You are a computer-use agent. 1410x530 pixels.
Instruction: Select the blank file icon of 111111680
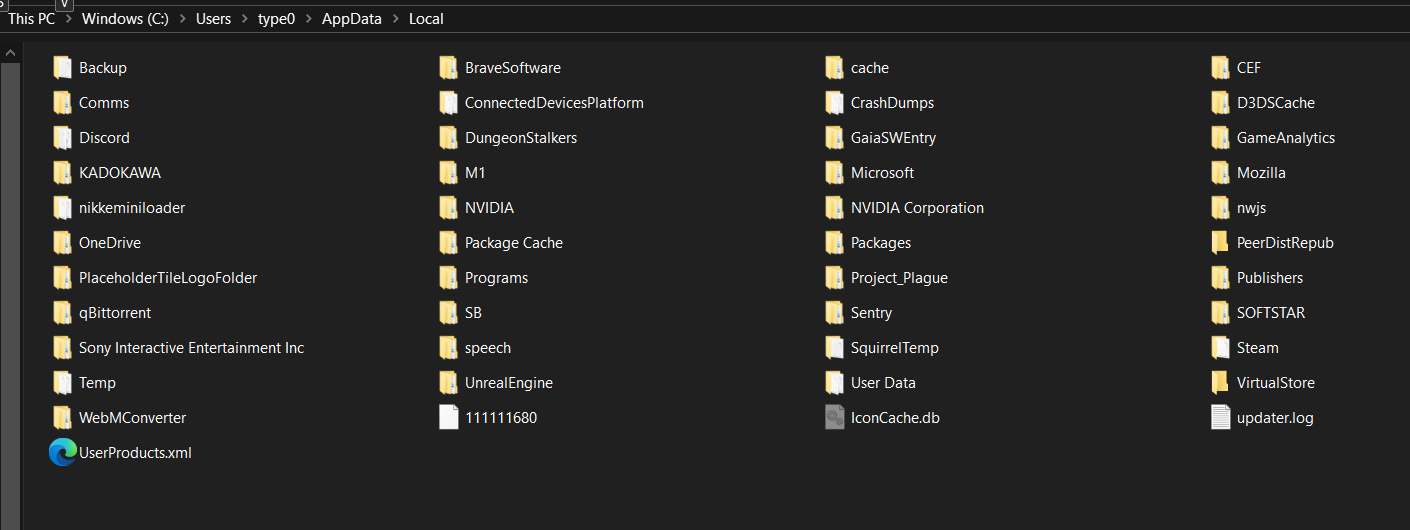(449, 418)
